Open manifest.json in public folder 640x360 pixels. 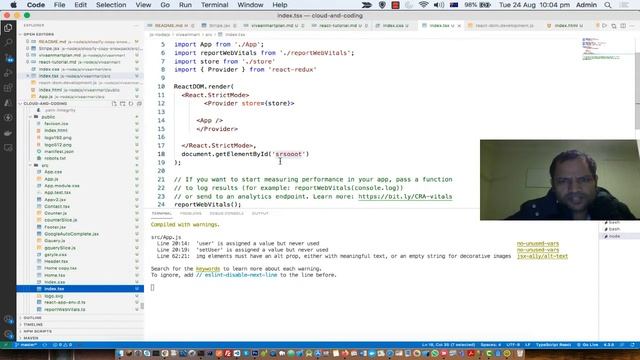59,151
